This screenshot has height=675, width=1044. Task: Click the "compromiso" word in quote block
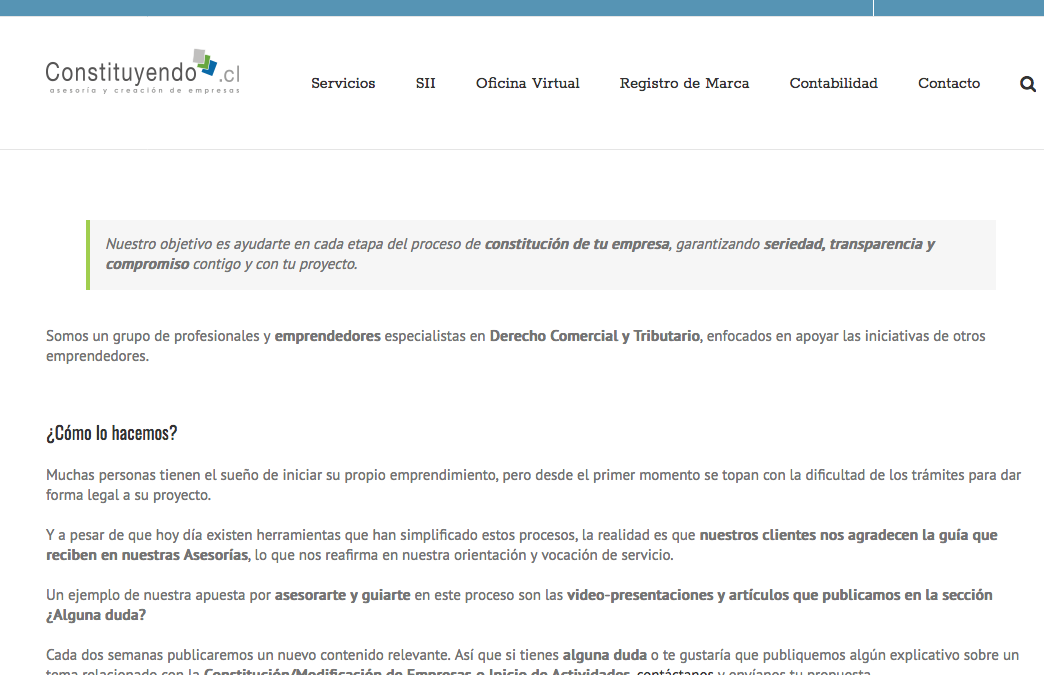click(x=148, y=264)
